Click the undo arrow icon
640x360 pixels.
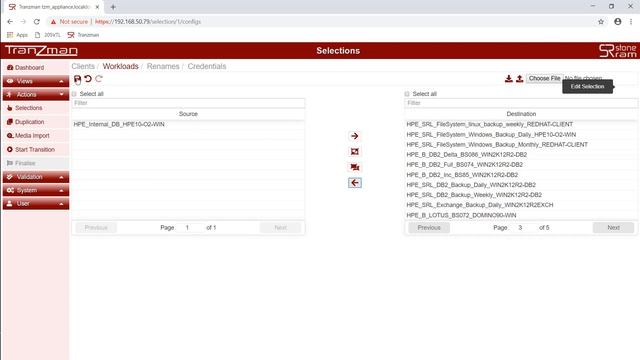(x=88, y=79)
